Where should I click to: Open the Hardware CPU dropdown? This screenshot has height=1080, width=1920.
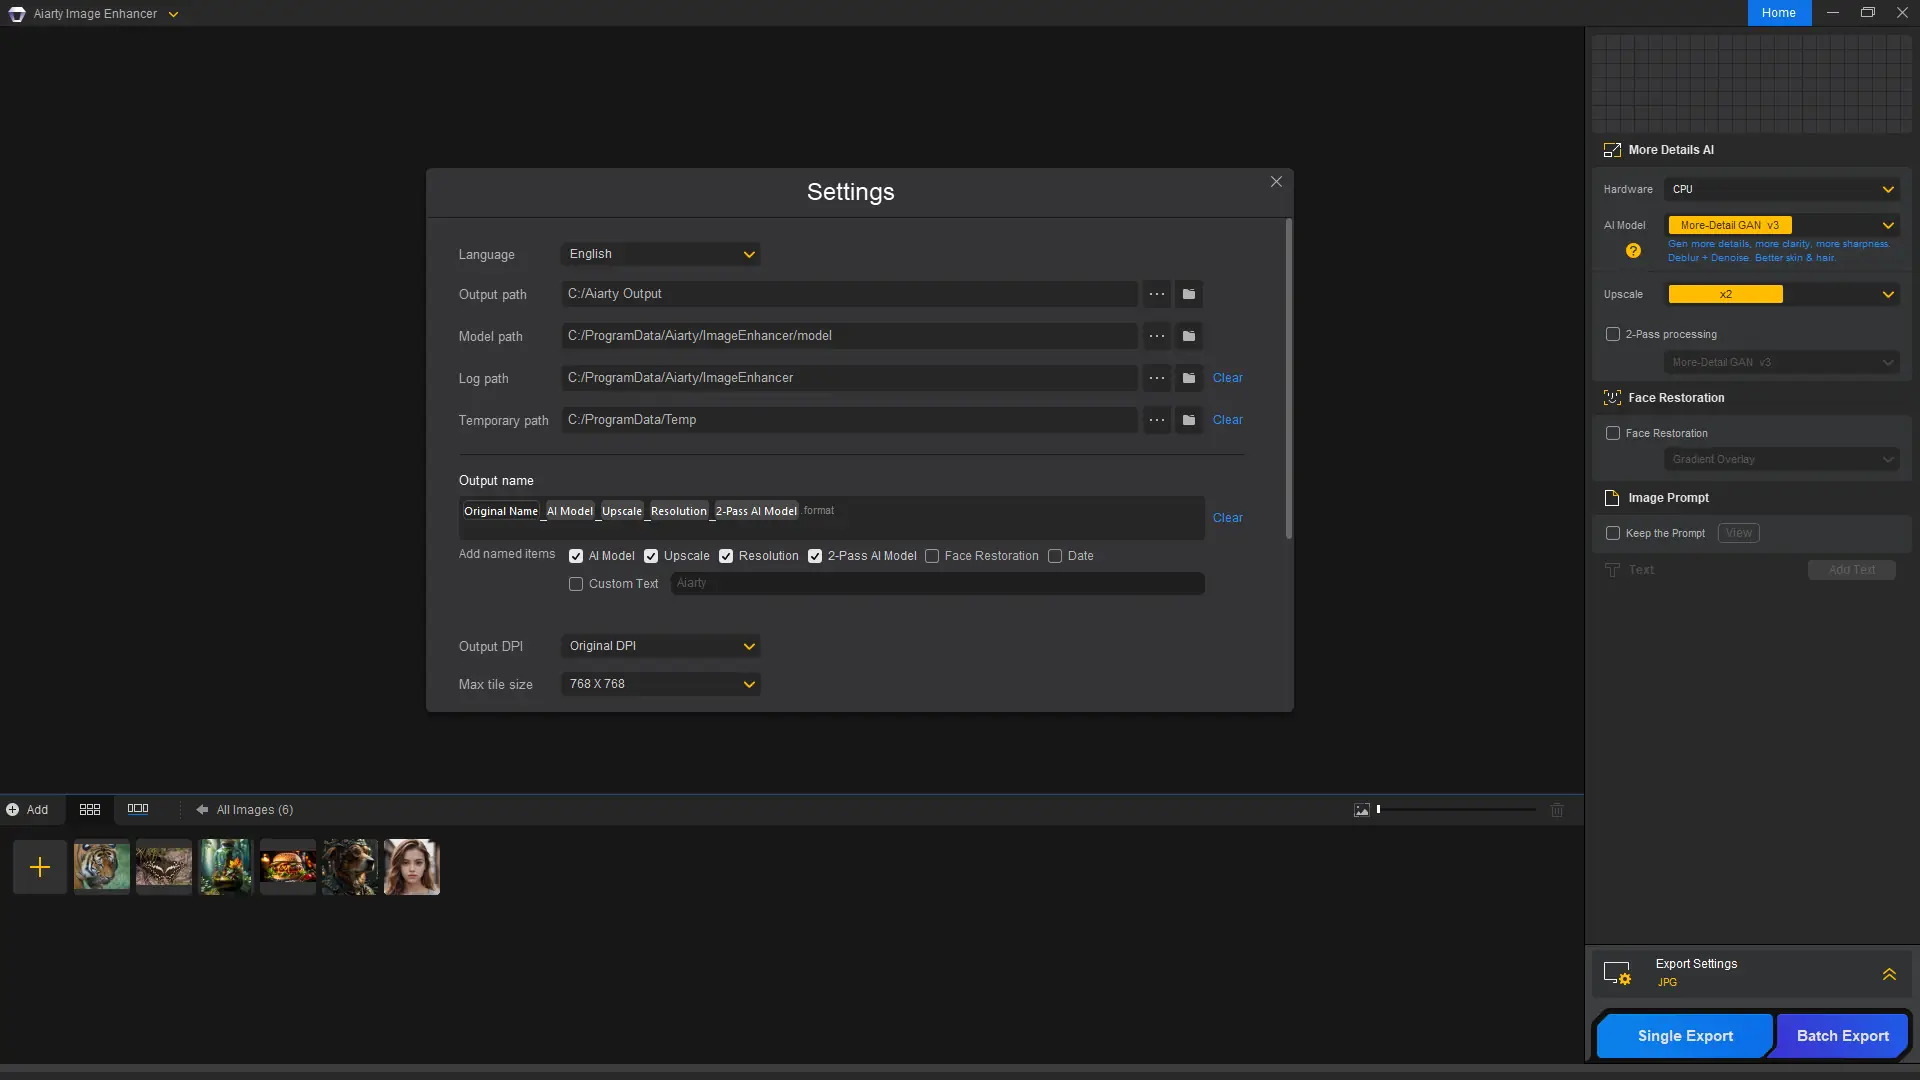[x=1782, y=189]
